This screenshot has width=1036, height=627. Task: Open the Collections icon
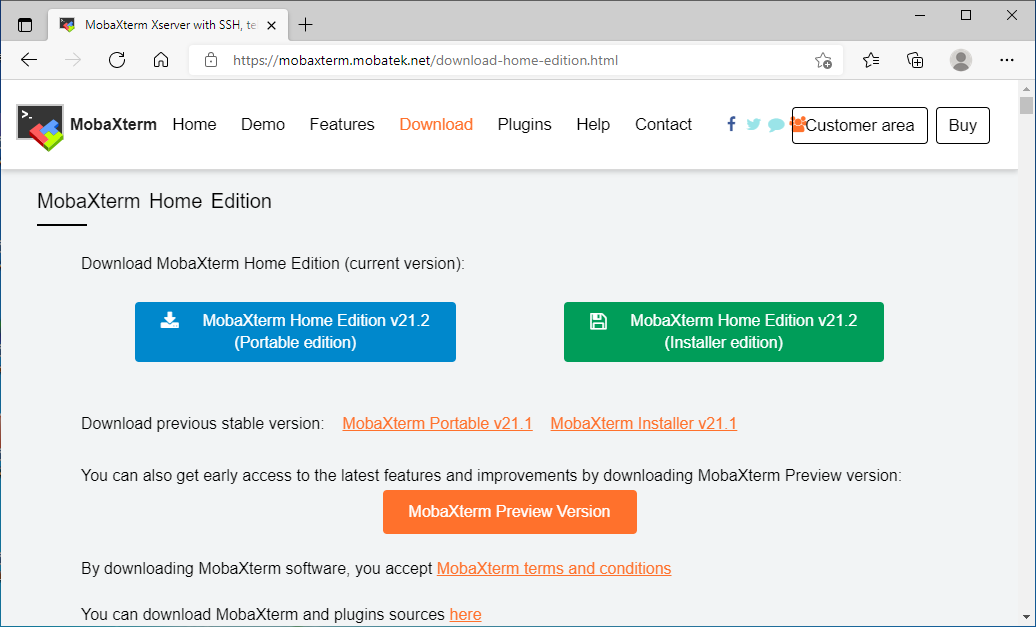pos(915,60)
